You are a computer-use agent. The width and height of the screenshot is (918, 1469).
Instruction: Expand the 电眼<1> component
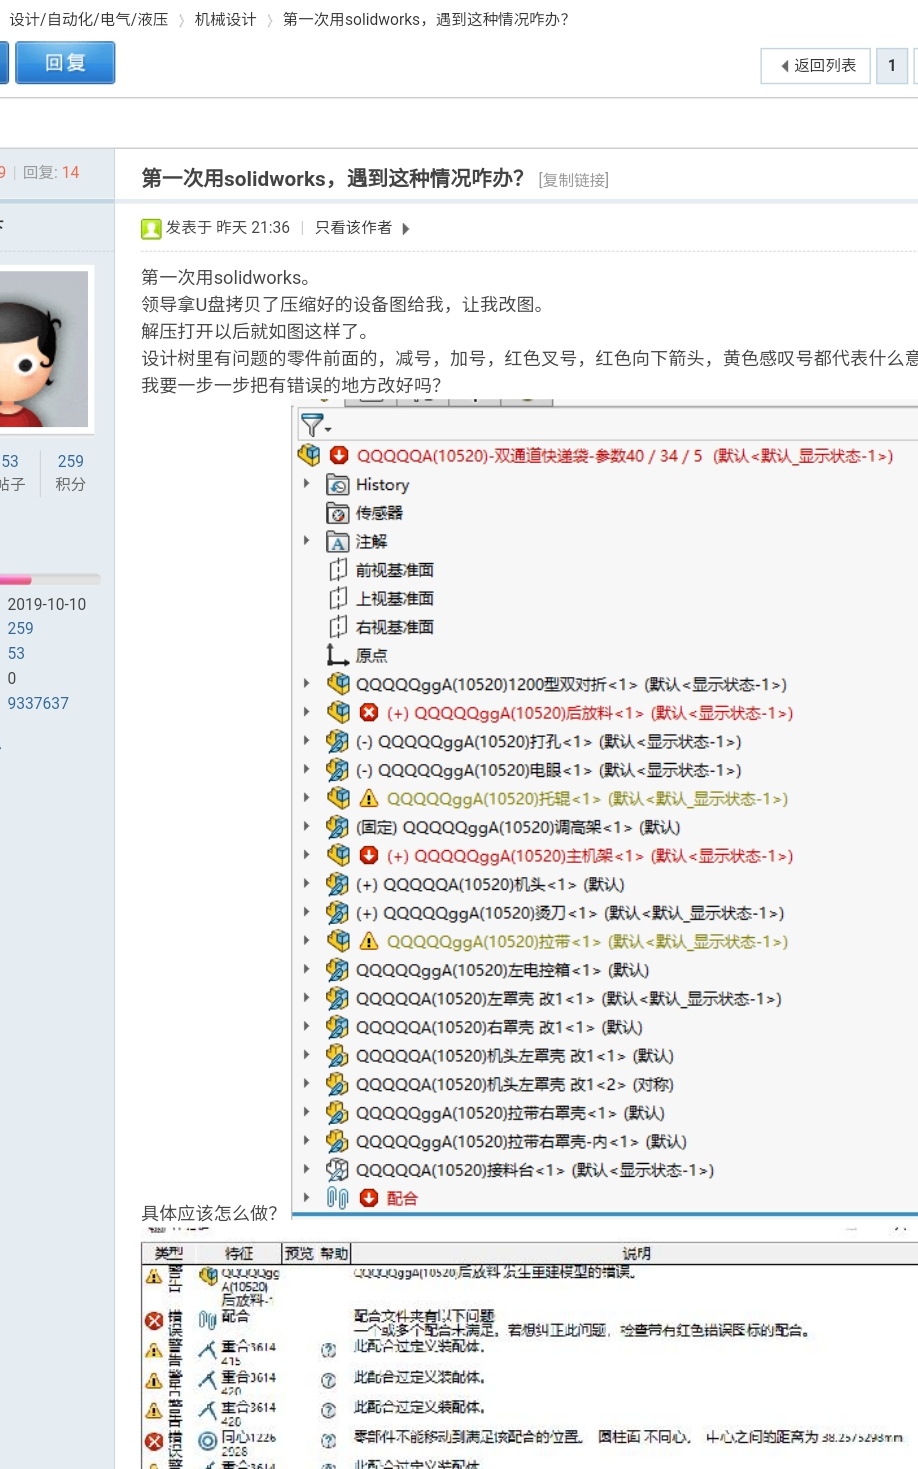click(x=306, y=770)
